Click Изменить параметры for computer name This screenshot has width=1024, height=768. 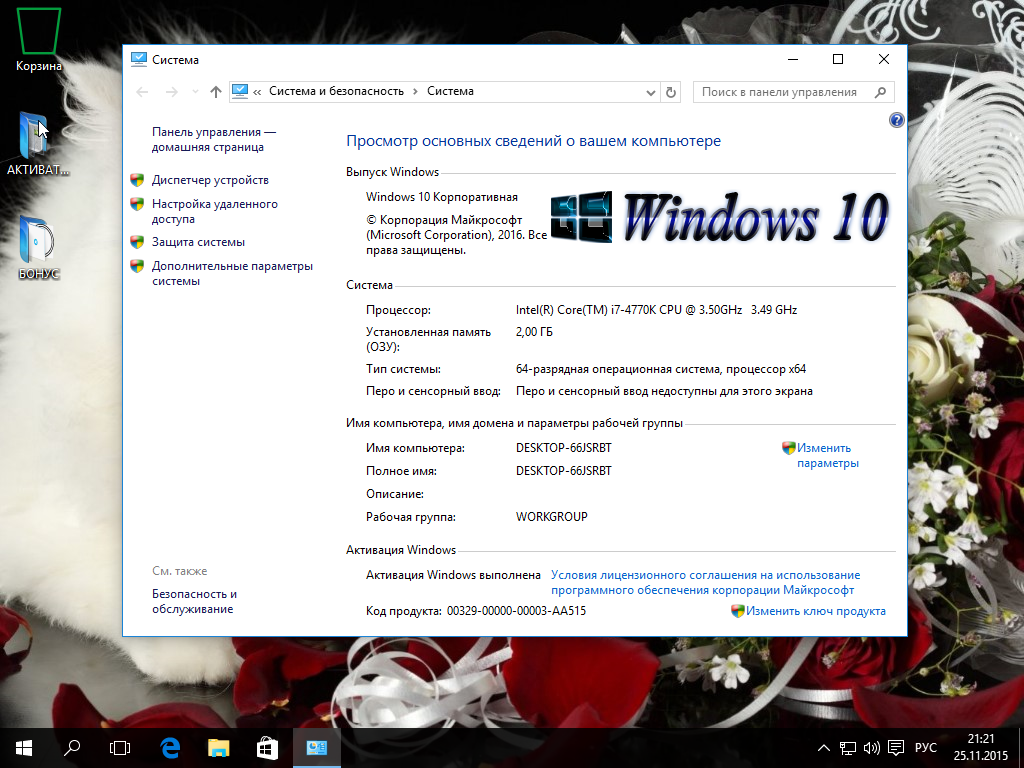pos(827,456)
